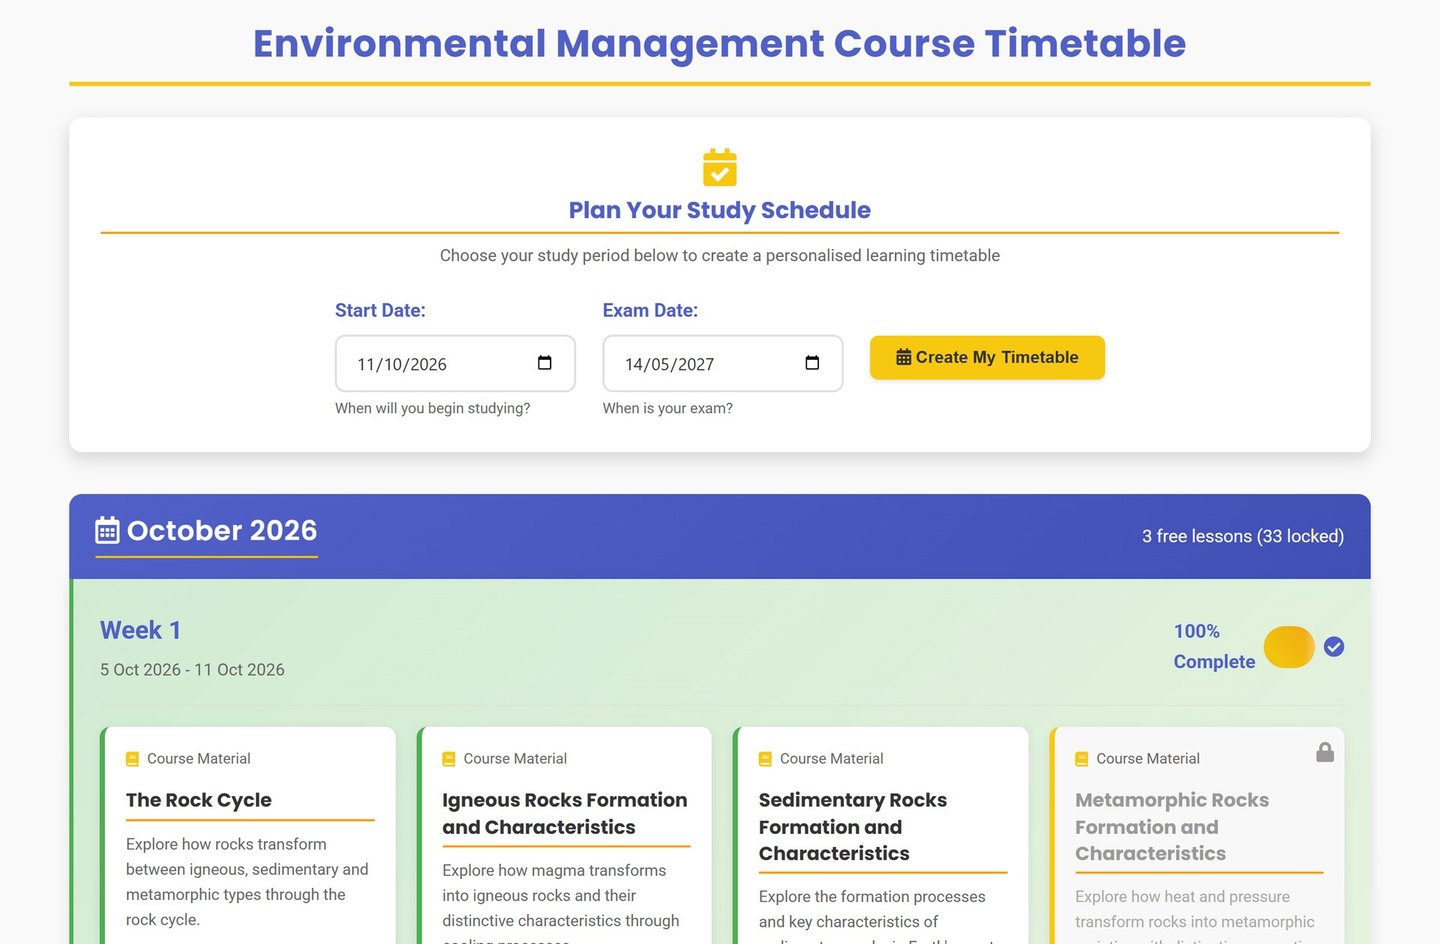
Task: Click the calendar icon beside October 2026
Action: 107,530
